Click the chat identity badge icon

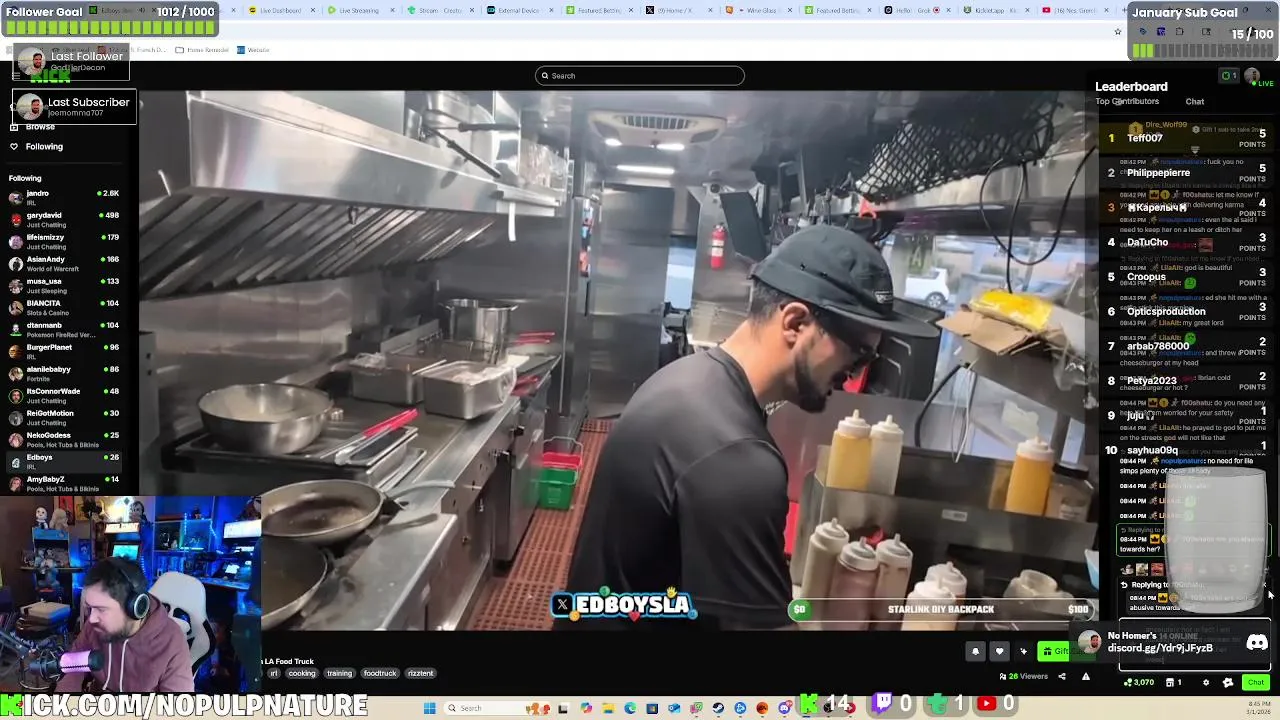pos(1206,683)
